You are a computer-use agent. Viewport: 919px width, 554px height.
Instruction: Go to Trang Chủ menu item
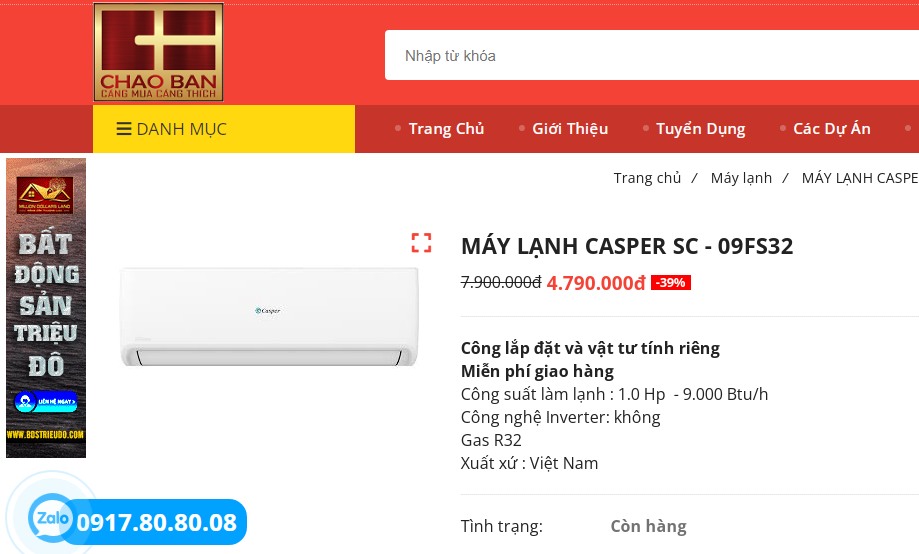pyautogui.click(x=446, y=128)
